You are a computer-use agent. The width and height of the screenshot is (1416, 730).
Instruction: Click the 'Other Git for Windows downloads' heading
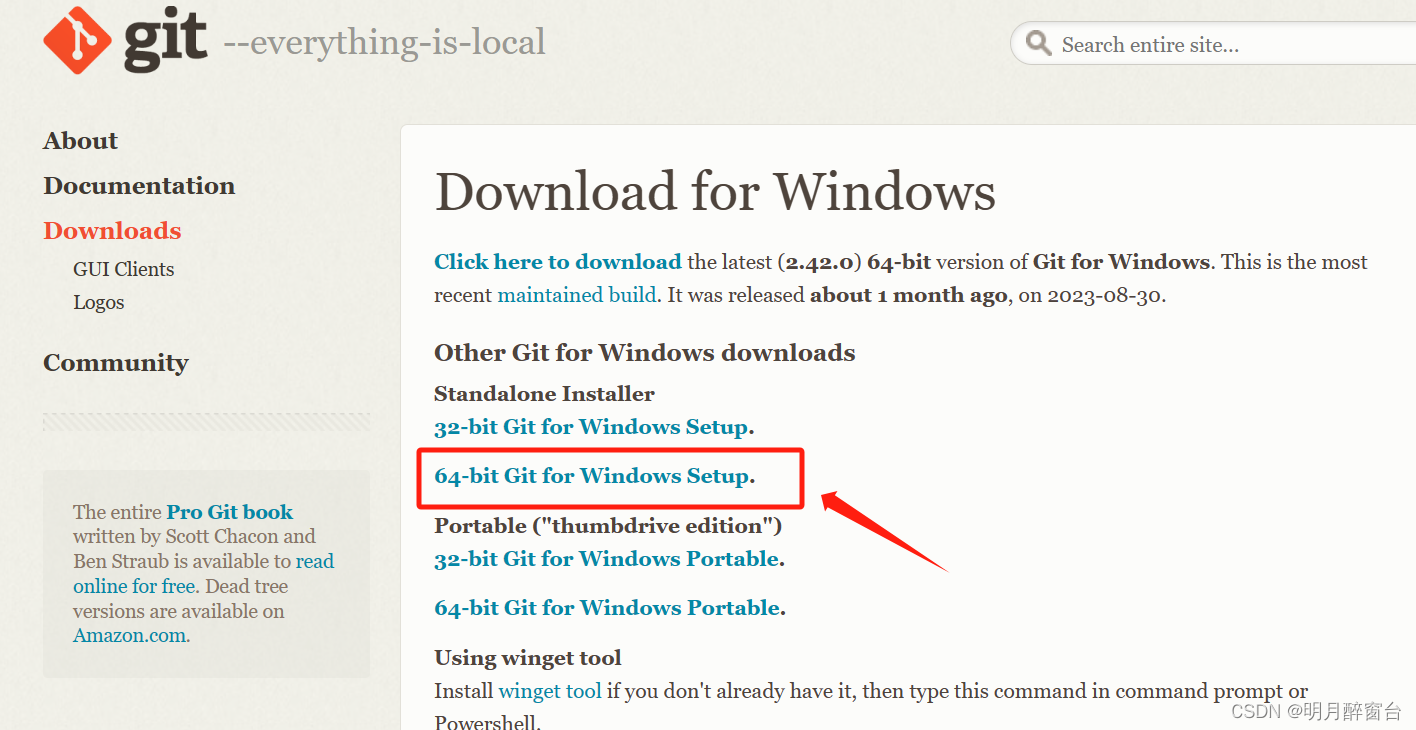(645, 353)
